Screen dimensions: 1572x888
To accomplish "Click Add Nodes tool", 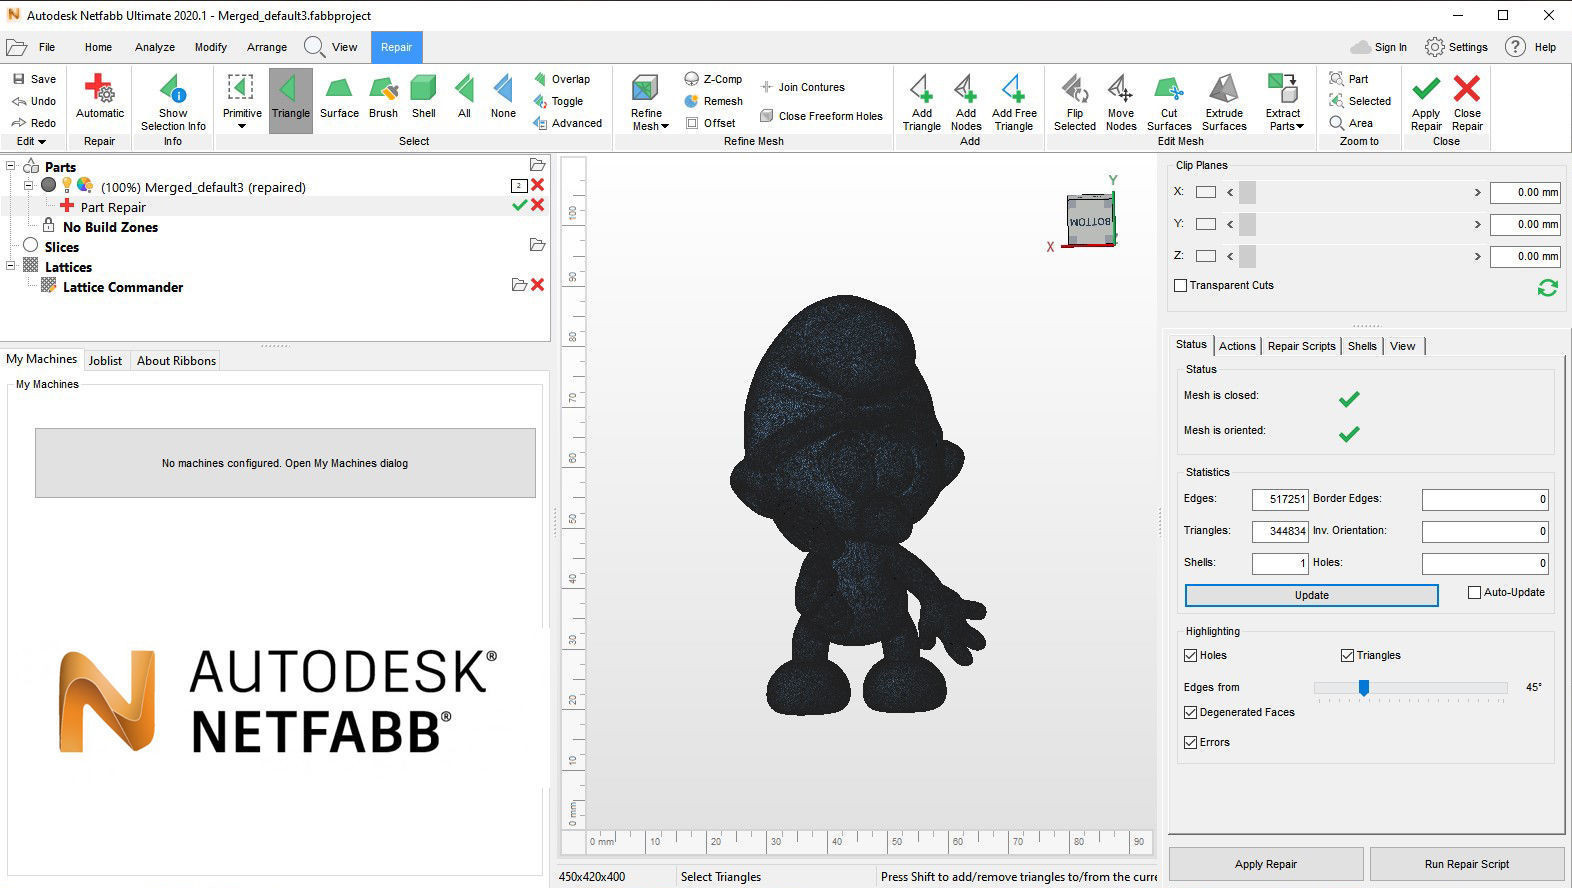I will pos(966,102).
